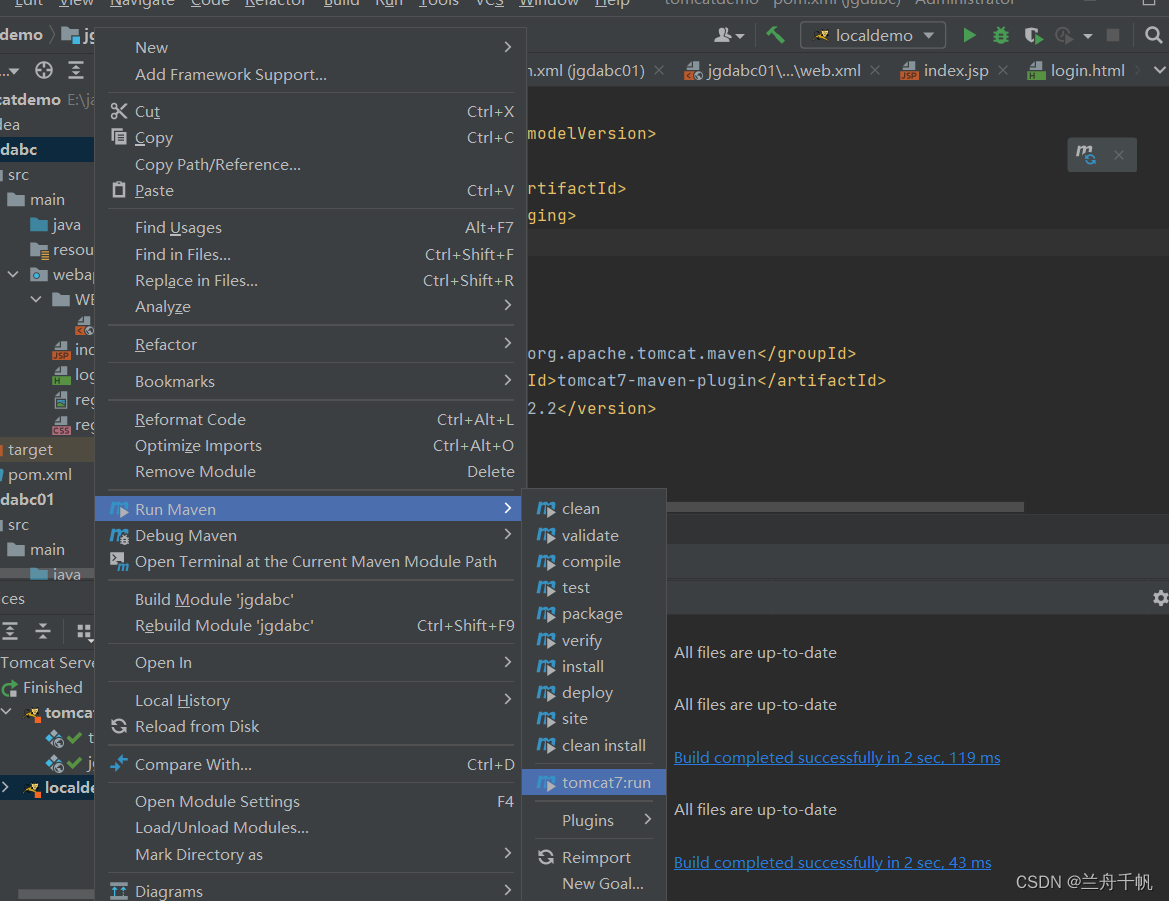This screenshot has width=1169, height=901.
Task: Switch to the index.jsp editor tab
Action: click(955, 70)
